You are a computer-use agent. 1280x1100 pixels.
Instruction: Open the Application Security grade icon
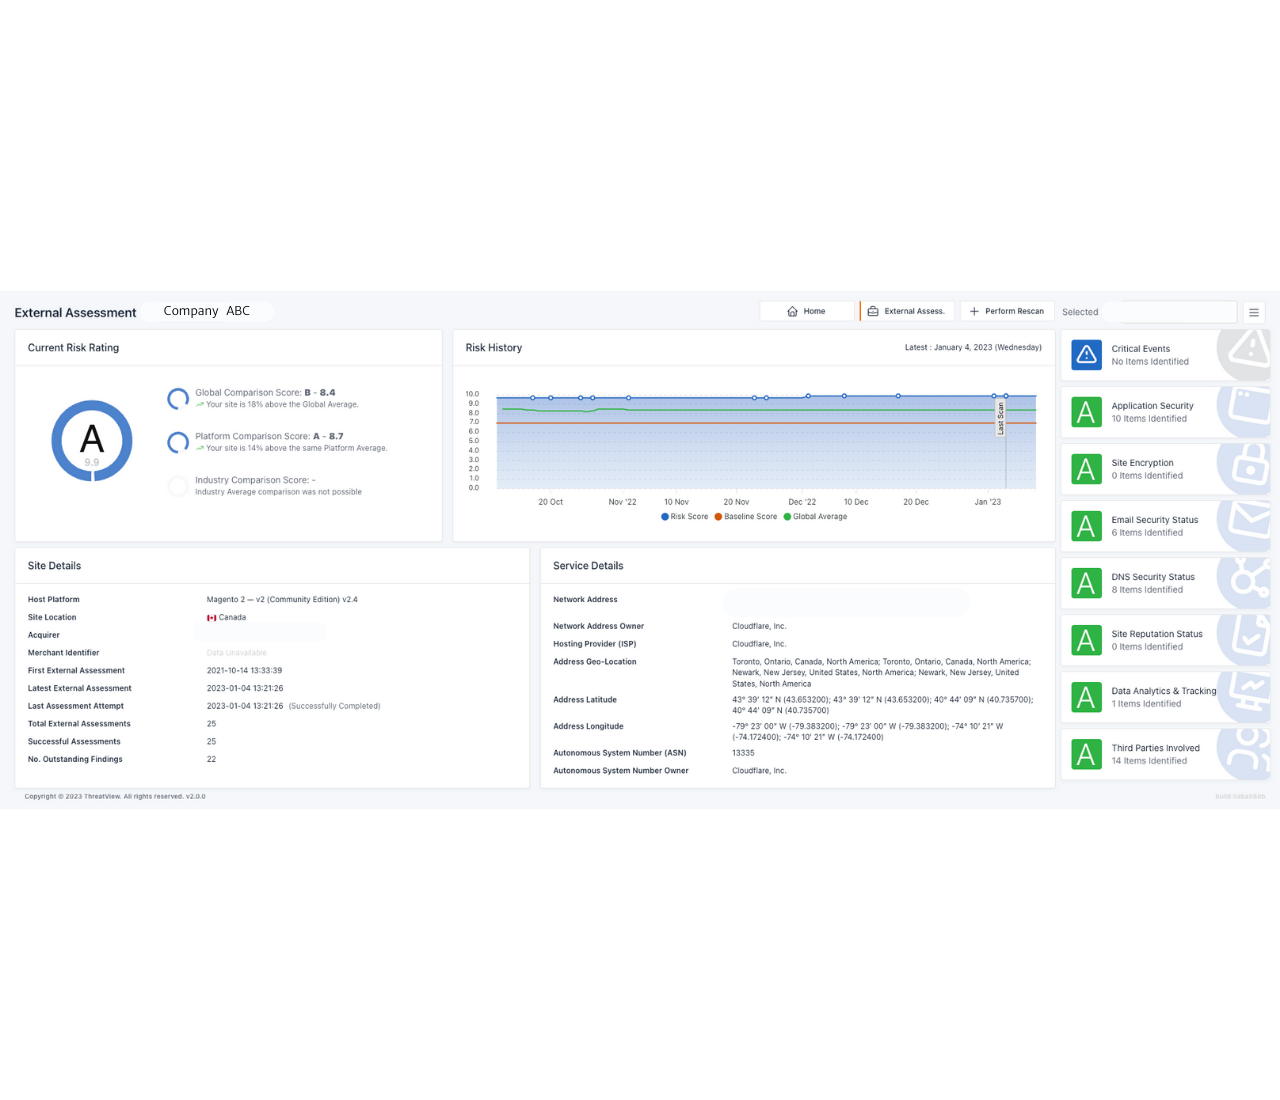pyautogui.click(x=1086, y=412)
